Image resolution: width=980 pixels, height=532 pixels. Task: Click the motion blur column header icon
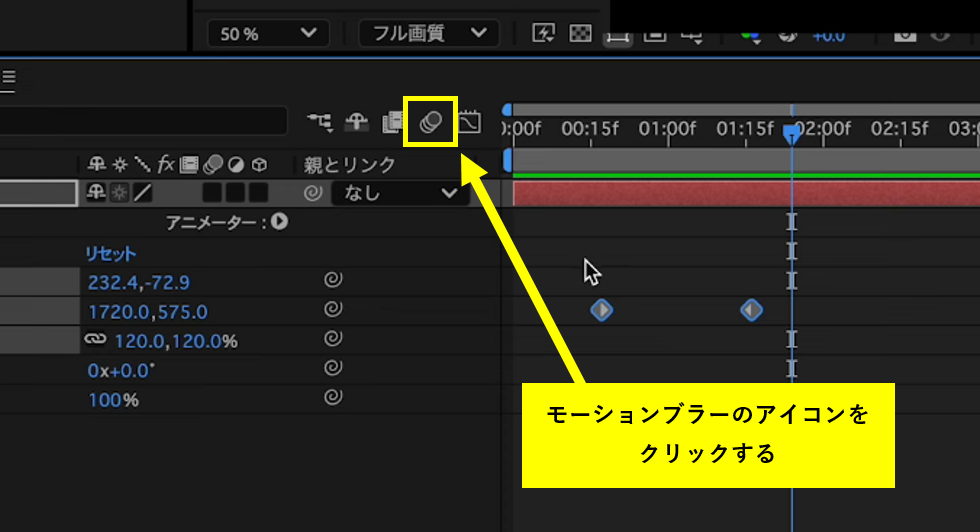click(212, 164)
